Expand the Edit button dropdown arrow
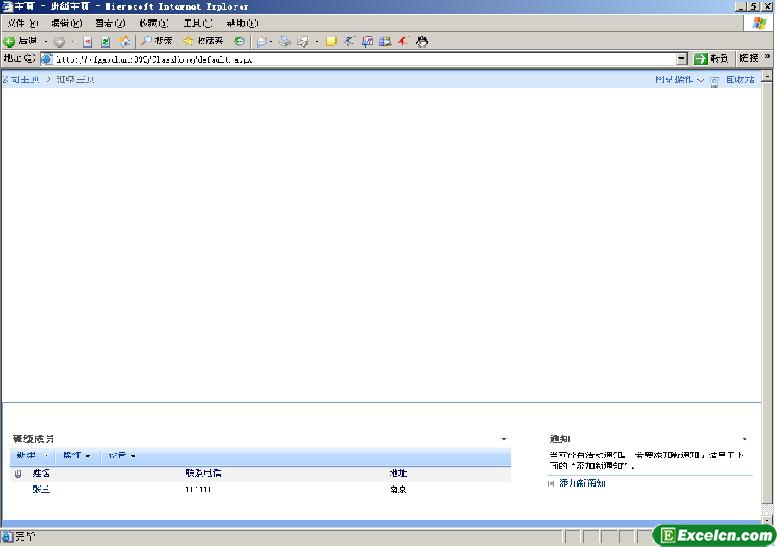This screenshot has width=777, height=547. (317, 42)
